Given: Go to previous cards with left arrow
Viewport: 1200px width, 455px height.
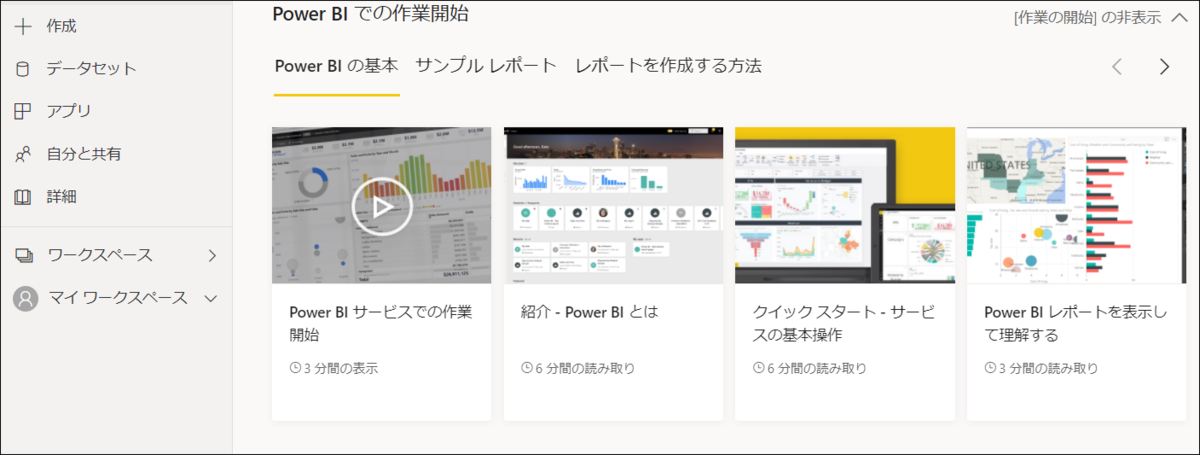Looking at the screenshot, I should coord(1117,67).
